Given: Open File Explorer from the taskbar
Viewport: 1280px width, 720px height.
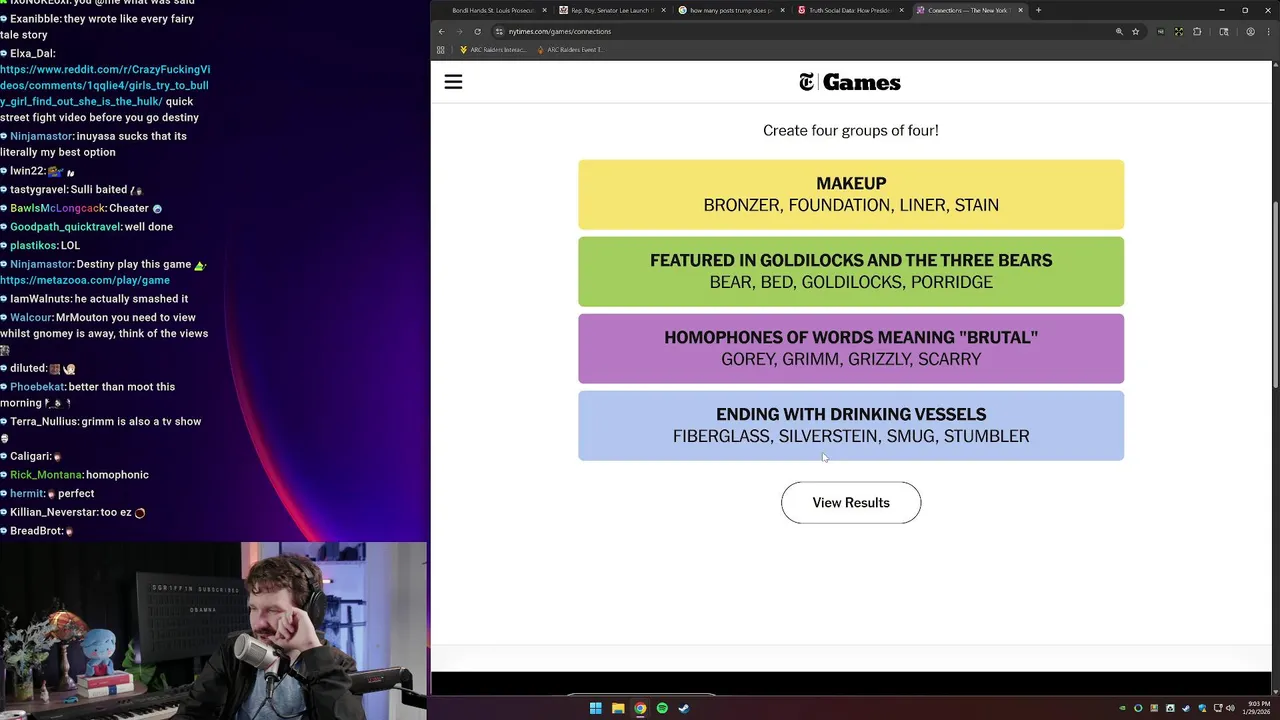Looking at the screenshot, I should coord(618,708).
